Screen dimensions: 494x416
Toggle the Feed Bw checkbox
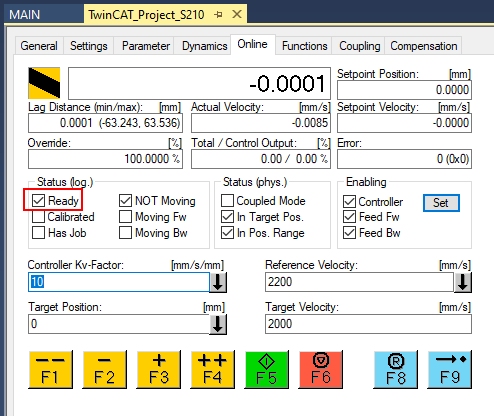pyautogui.click(x=349, y=233)
